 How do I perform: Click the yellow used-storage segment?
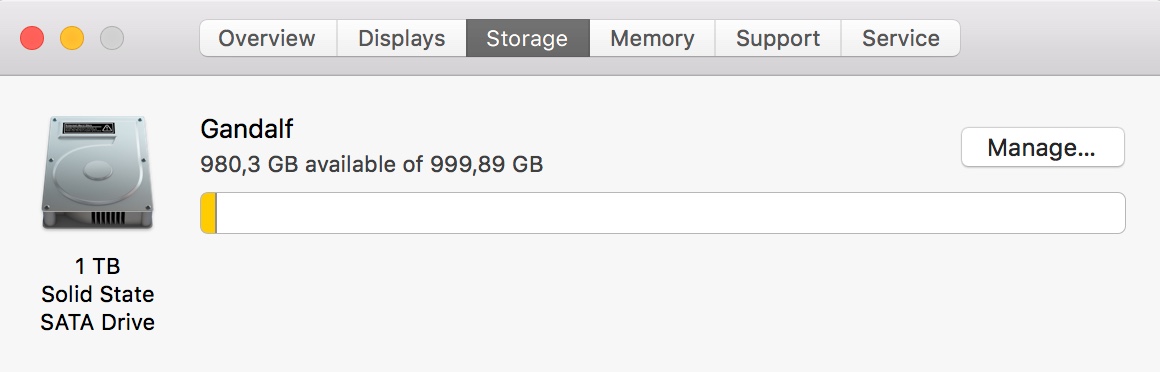click(x=209, y=213)
